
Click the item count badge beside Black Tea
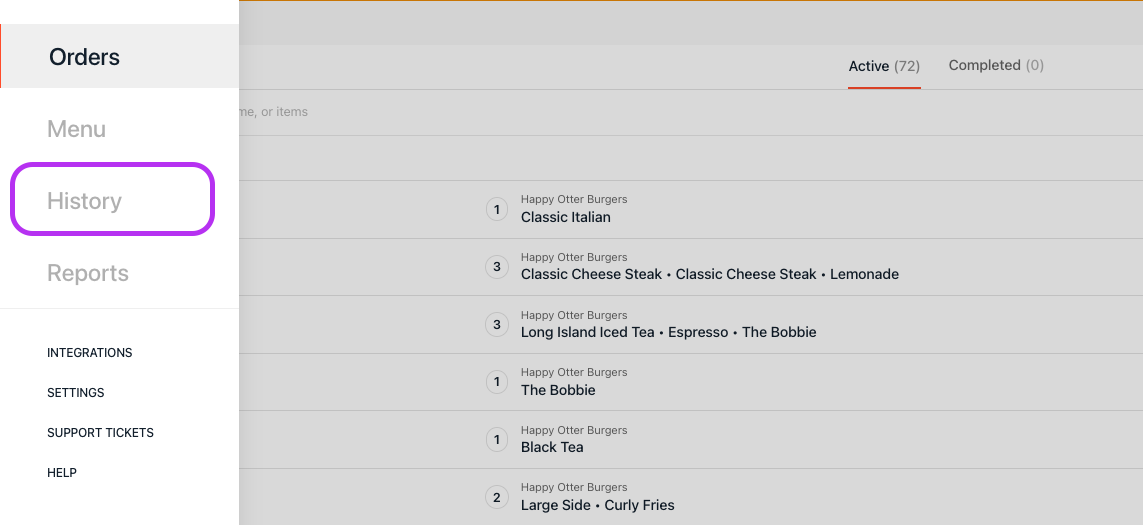click(497, 439)
